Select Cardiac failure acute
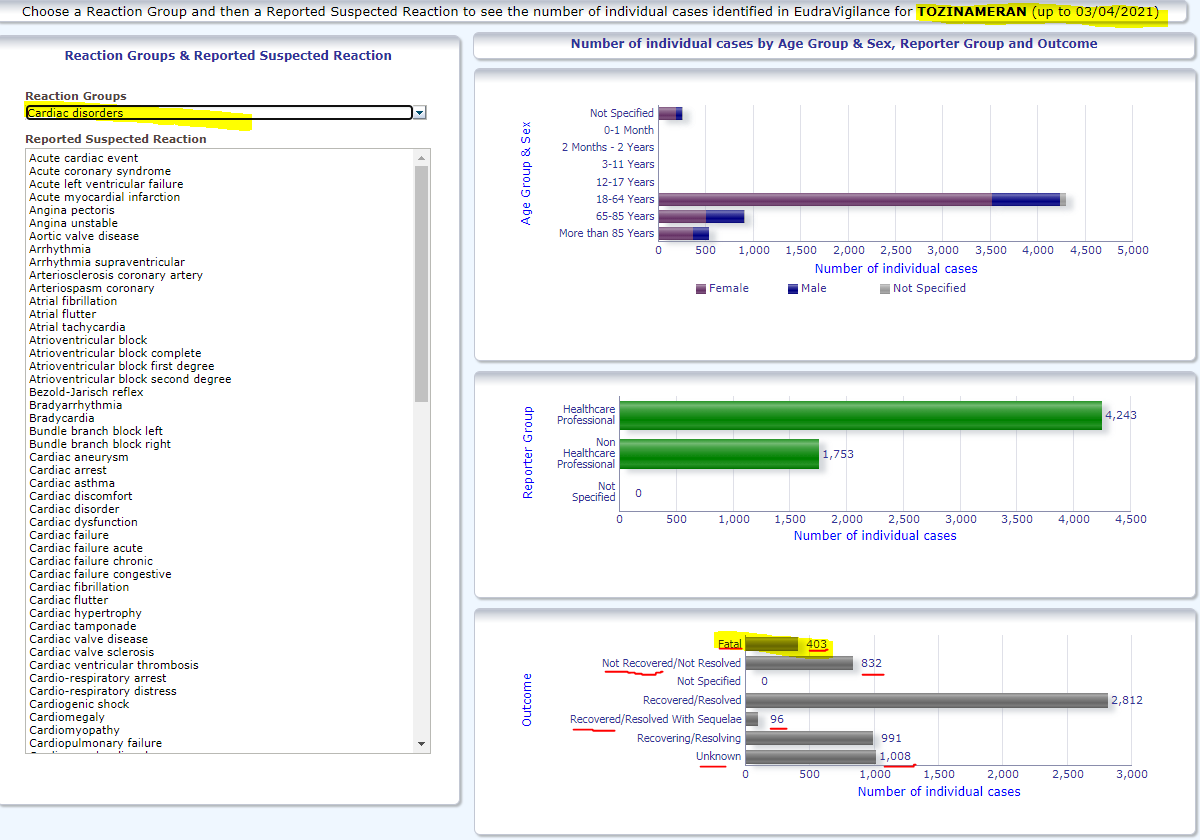This screenshot has width=1200, height=840. 86,548
